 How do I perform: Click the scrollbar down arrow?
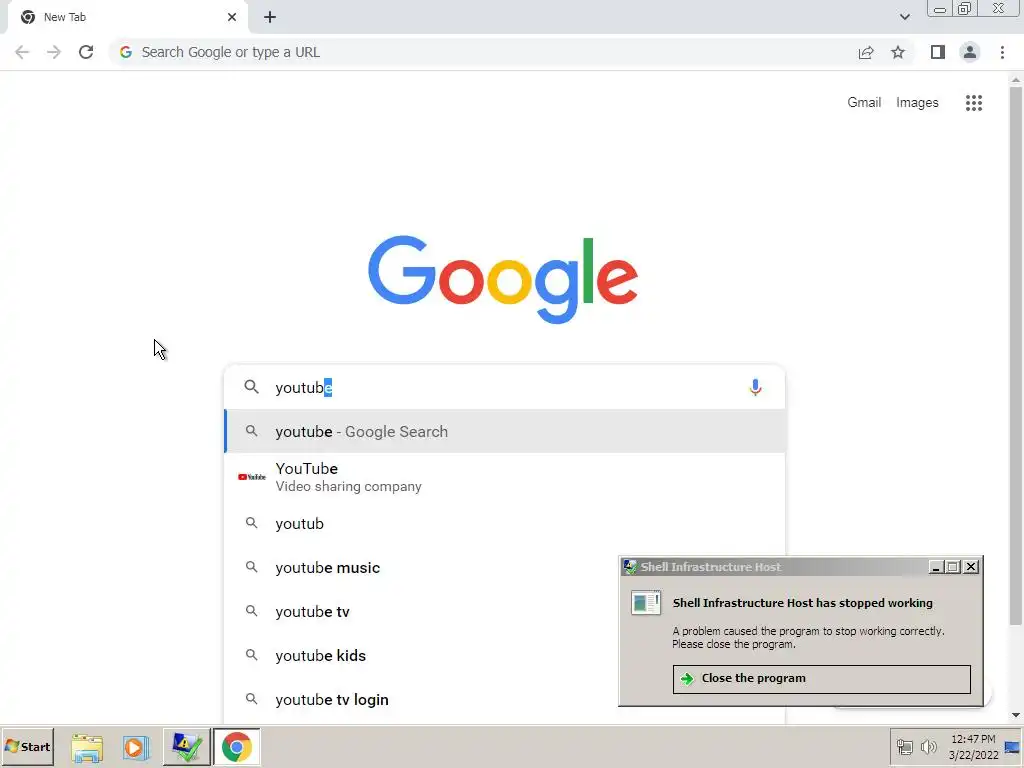(1016, 715)
